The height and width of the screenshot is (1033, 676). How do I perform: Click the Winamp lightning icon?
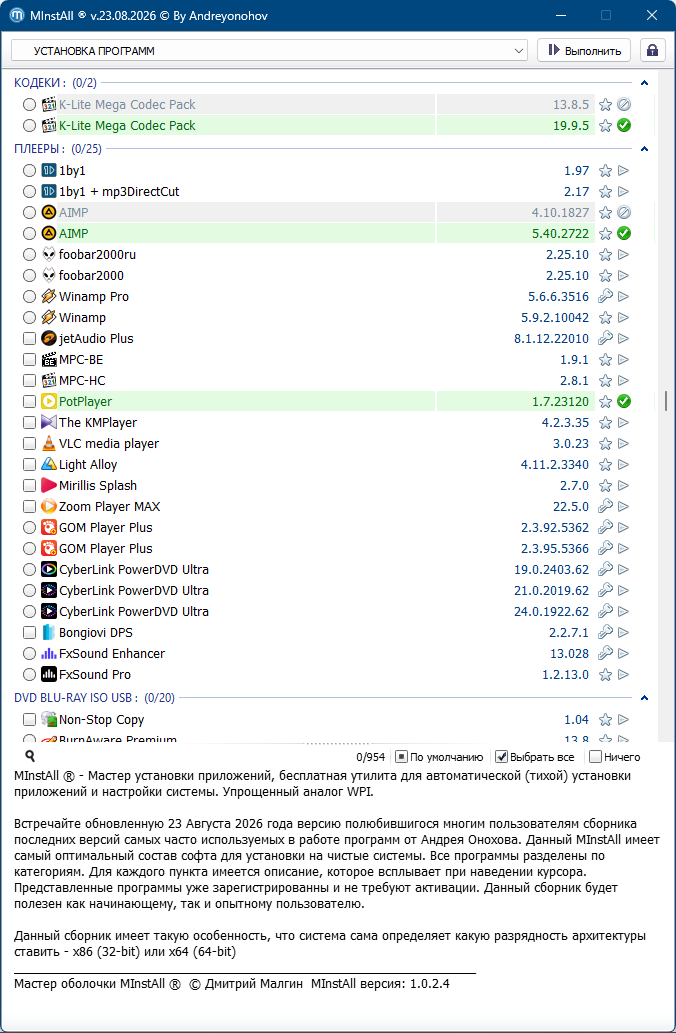[x=49, y=318]
